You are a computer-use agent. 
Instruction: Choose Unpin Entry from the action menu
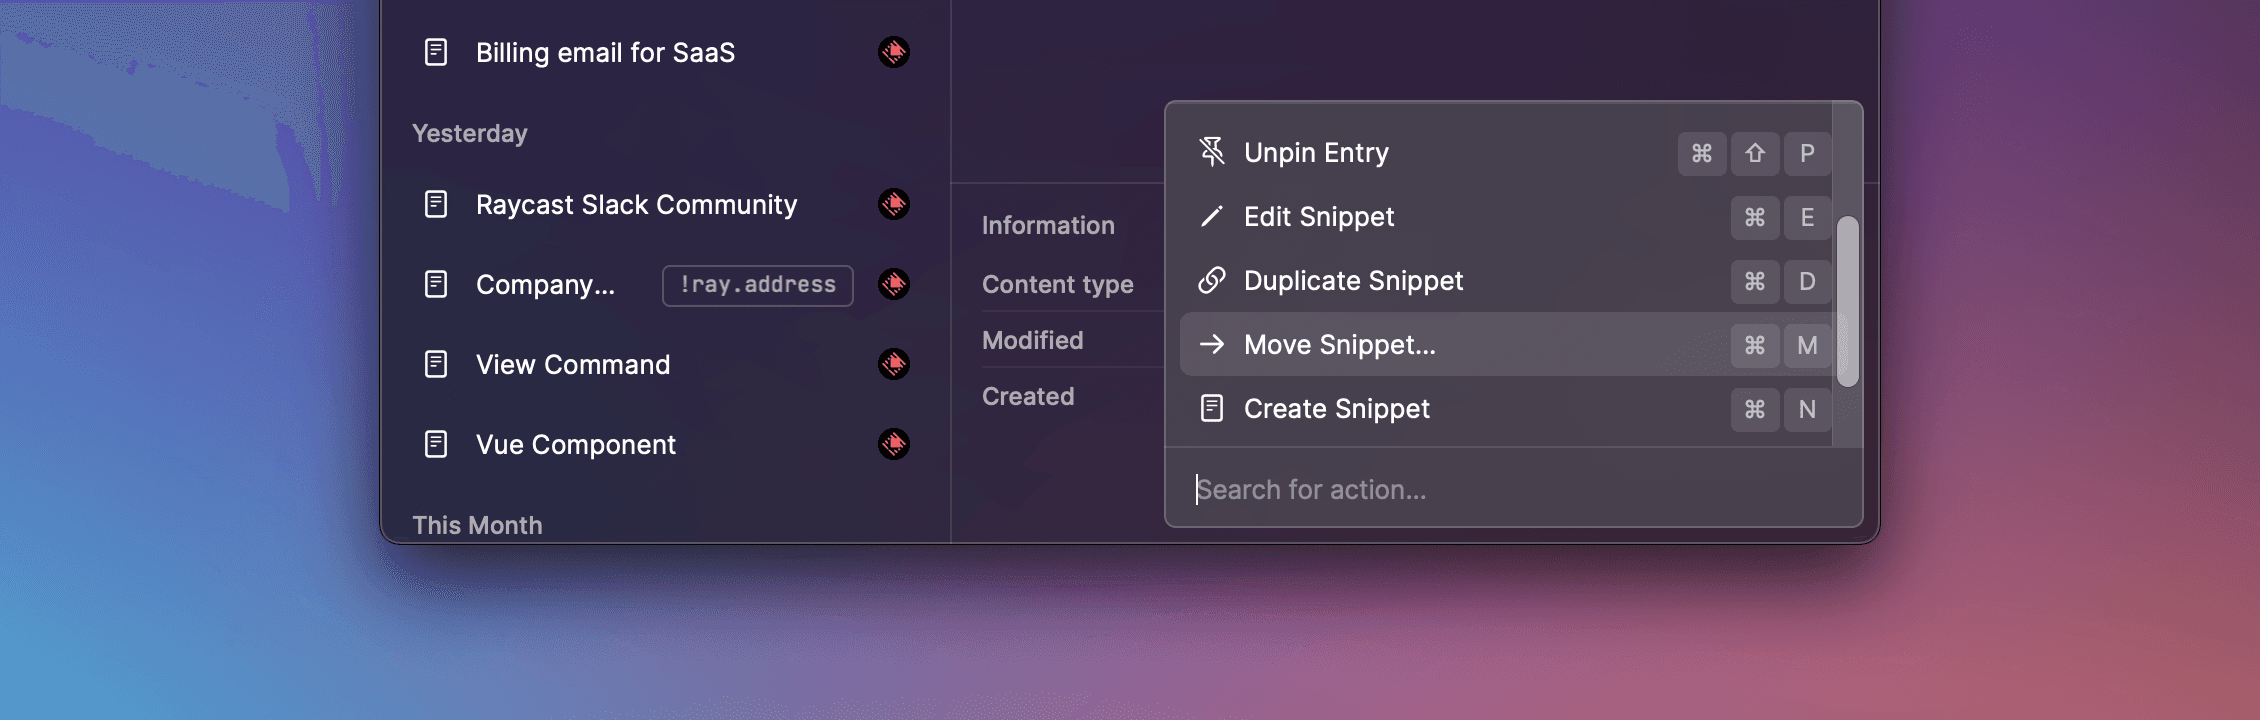(x=1506, y=152)
